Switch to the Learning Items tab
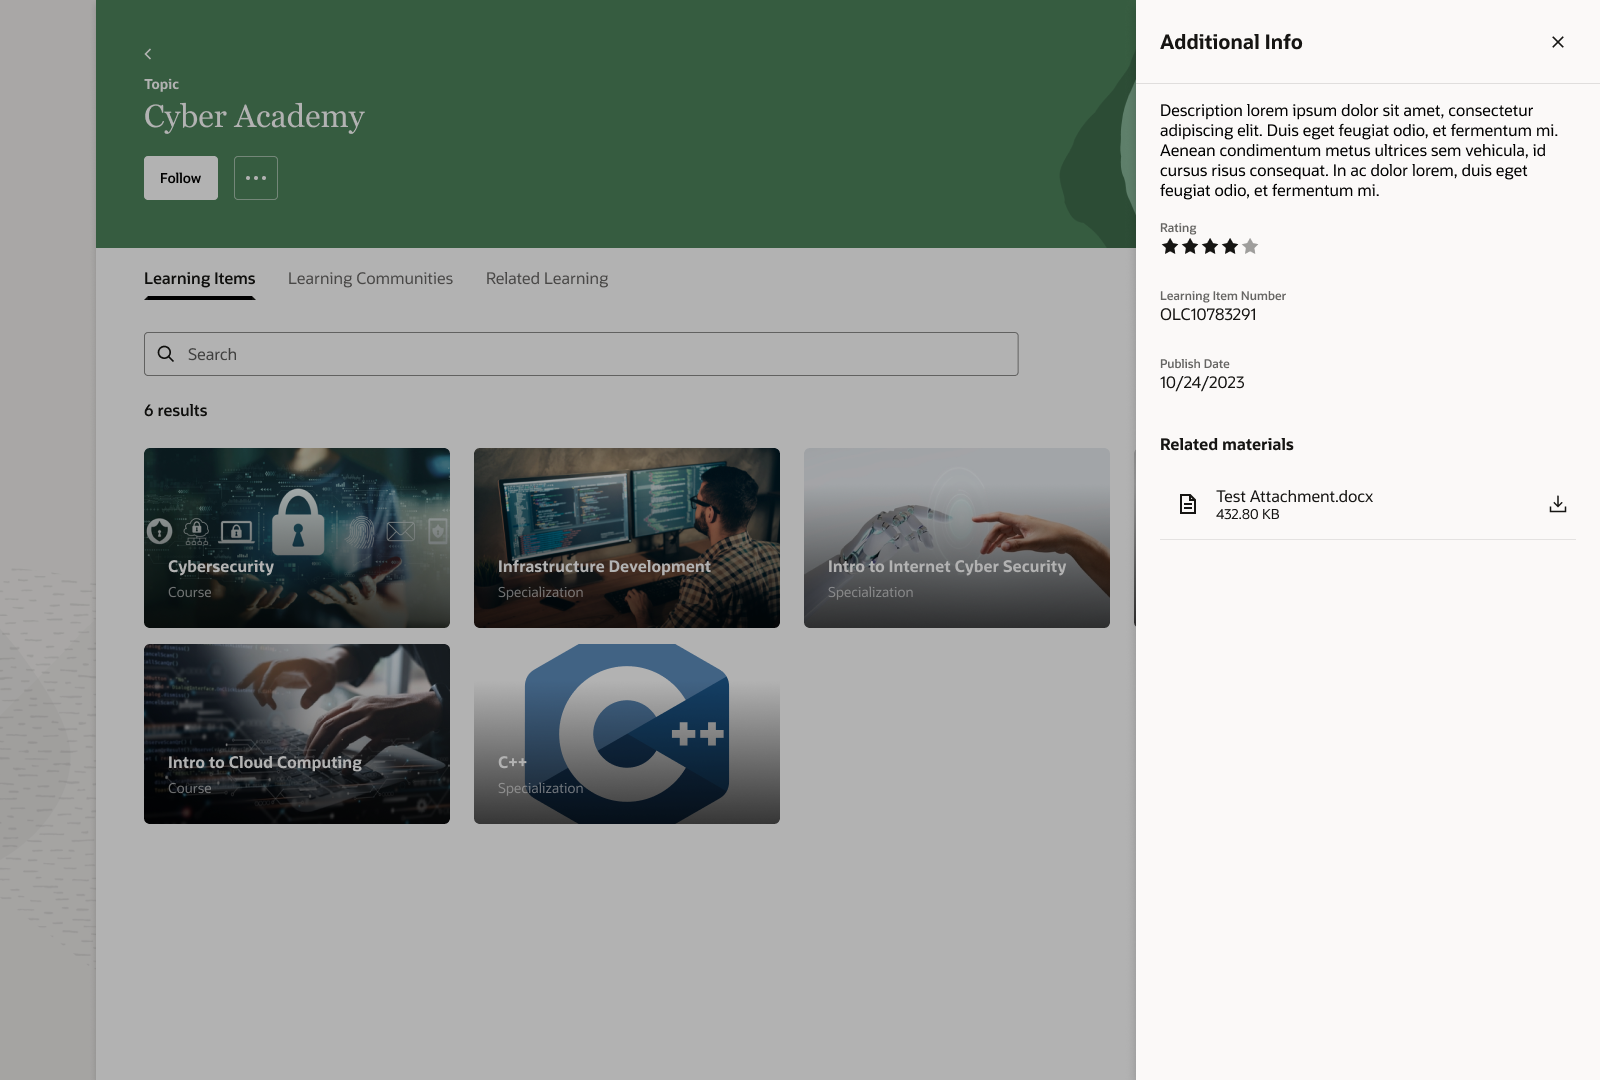The height and width of the screenshot is (1080, 1600). point(200,279)
